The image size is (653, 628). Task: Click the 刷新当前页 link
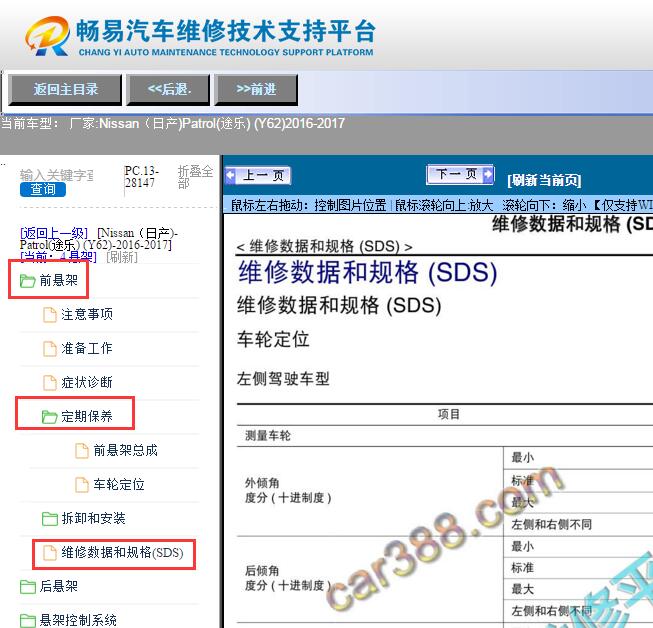coord(544,180)
